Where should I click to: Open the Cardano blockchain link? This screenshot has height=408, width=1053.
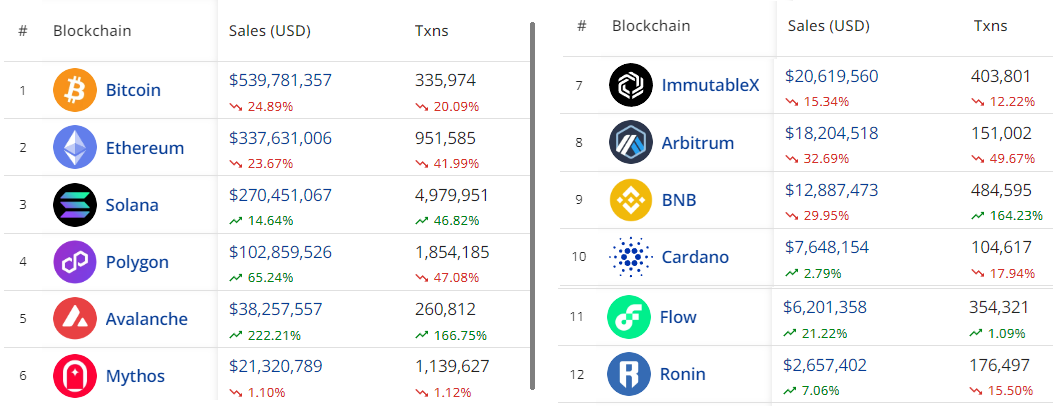coord(695,257)
